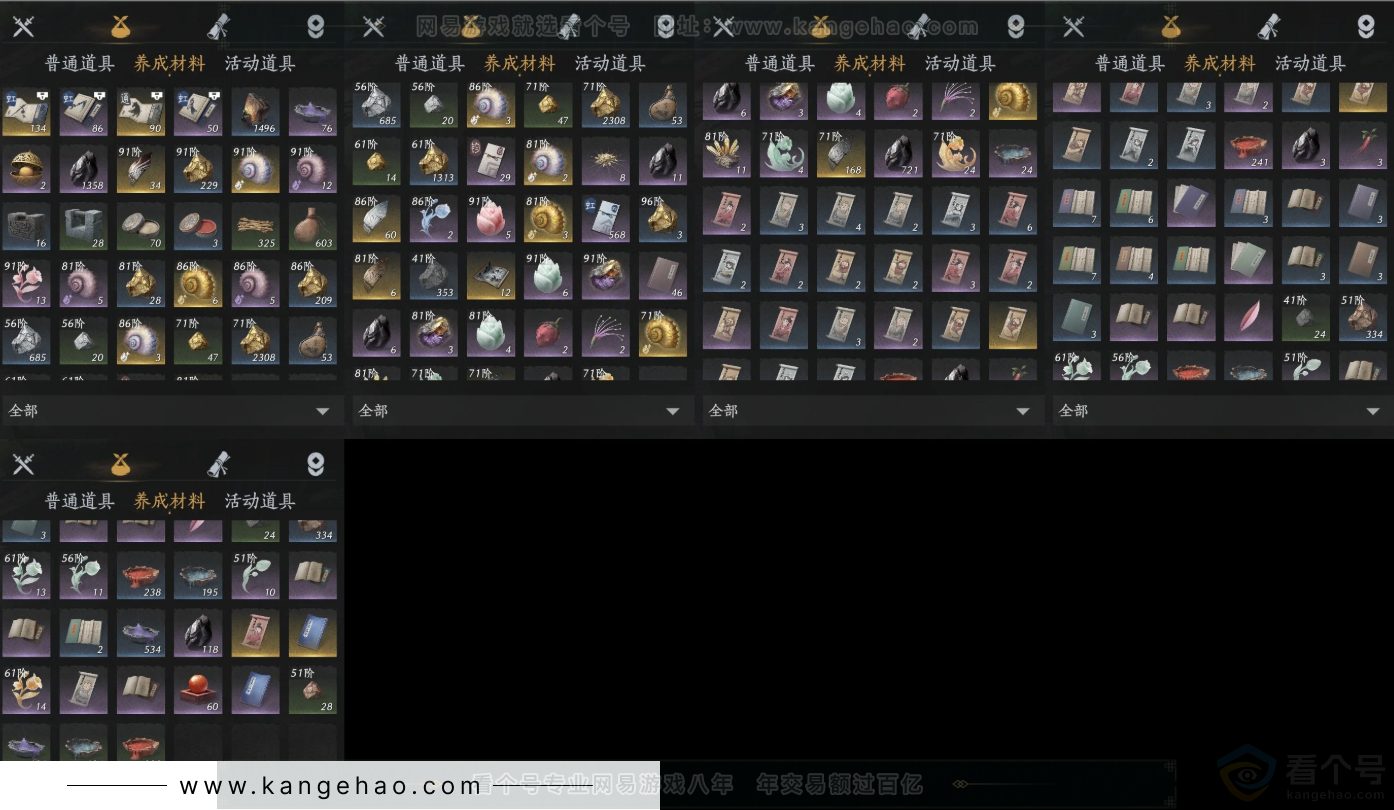Image resolution: width=1394 pixels, height=810 pixels.
Task: Switch to 普通道具 tab in bottom panel
Action: click(80, 502)
